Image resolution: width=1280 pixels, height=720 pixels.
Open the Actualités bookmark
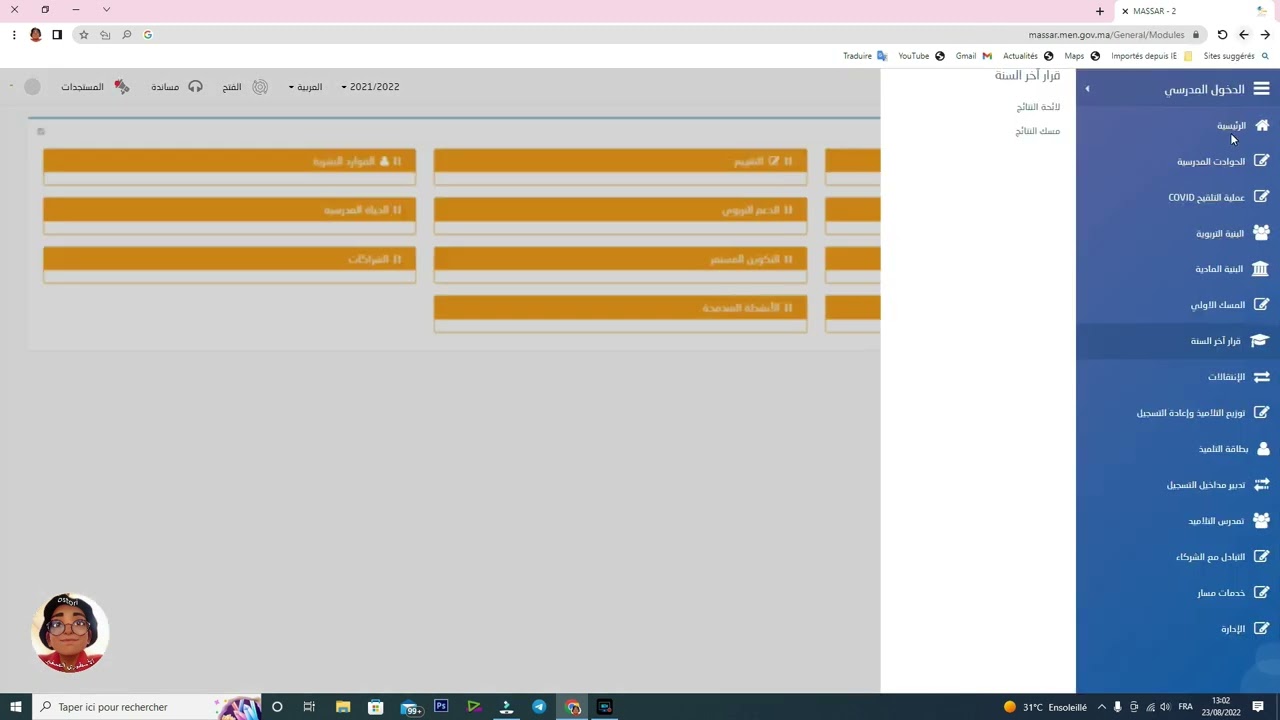[x=1028, y=56]
